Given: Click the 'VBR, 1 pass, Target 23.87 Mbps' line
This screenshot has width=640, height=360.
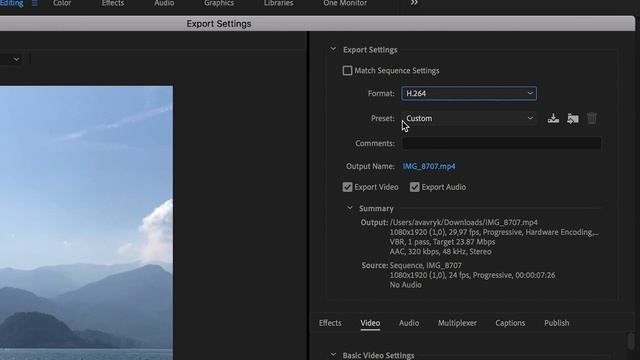Looking at the screenshot, I should pyautogui.click(x=442, y=242).
